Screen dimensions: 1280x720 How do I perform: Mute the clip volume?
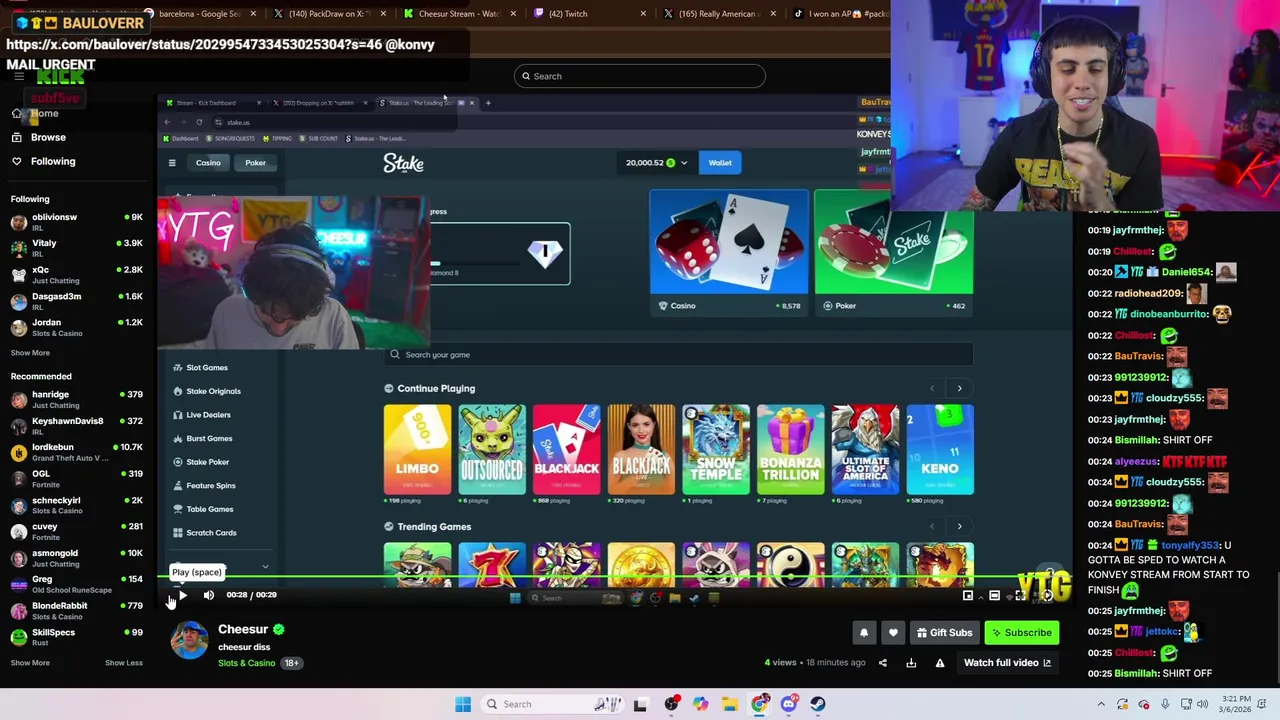pyautogui.click(x=209, y=595)
